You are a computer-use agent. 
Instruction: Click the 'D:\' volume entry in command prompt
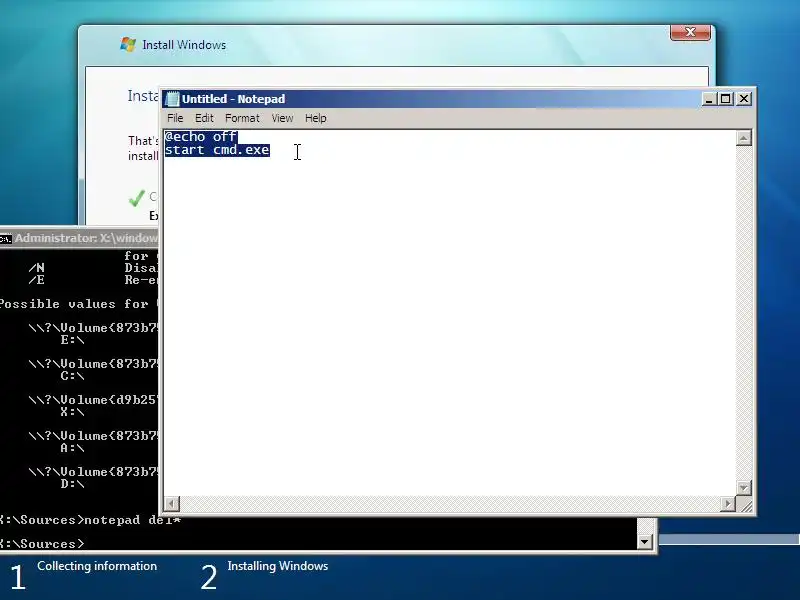[72, 484]
